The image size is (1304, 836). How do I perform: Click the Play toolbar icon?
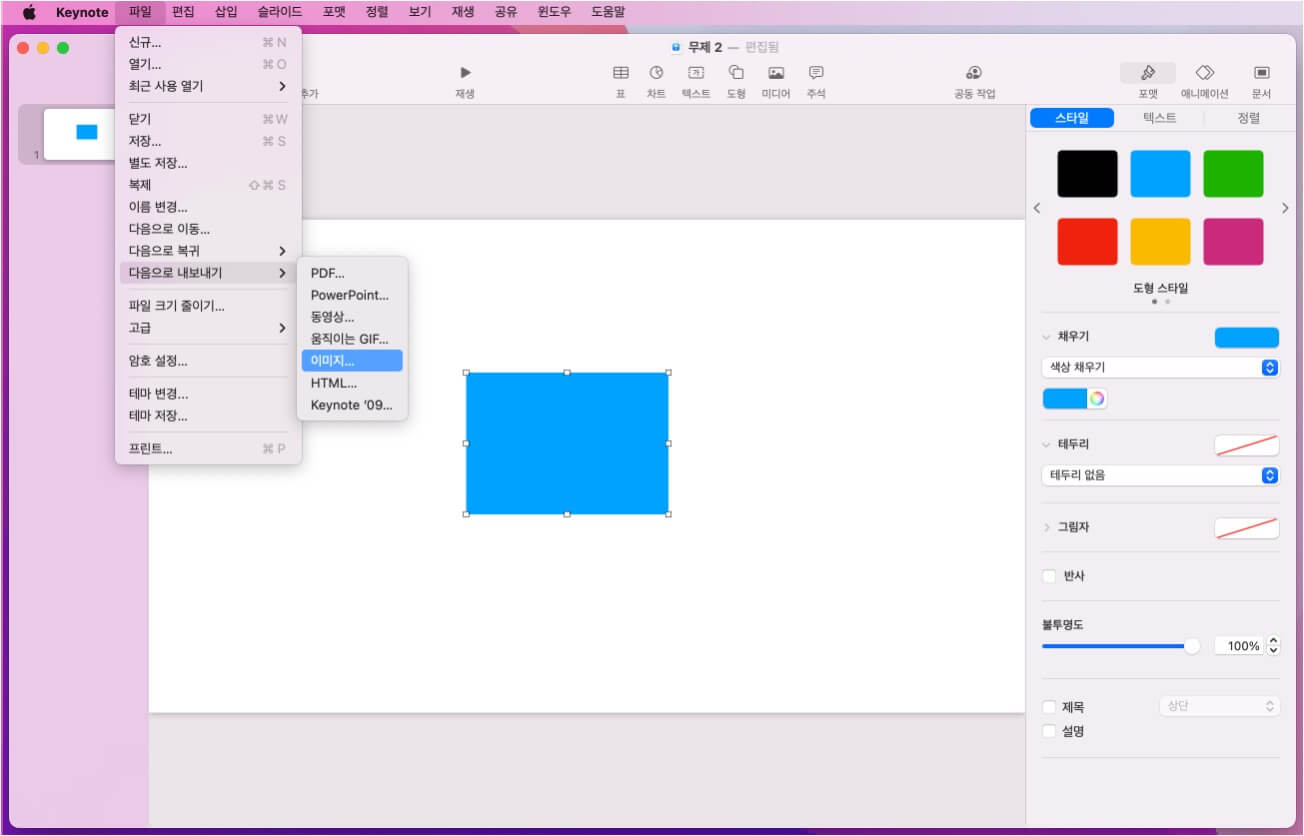click(x=465, y=73)
